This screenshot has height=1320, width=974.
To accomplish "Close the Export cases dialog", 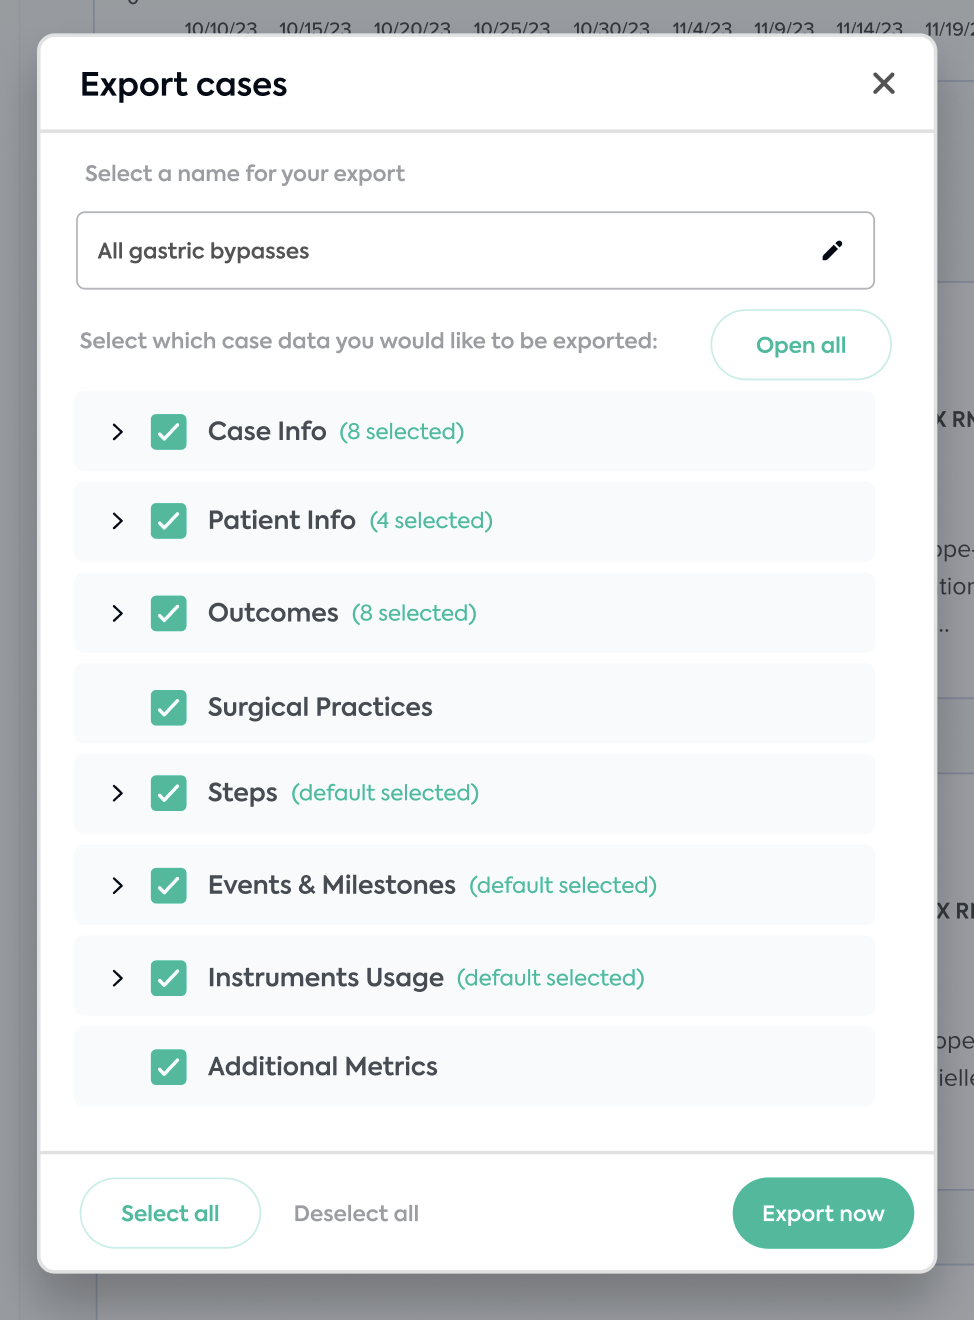I will coord(884,83).
